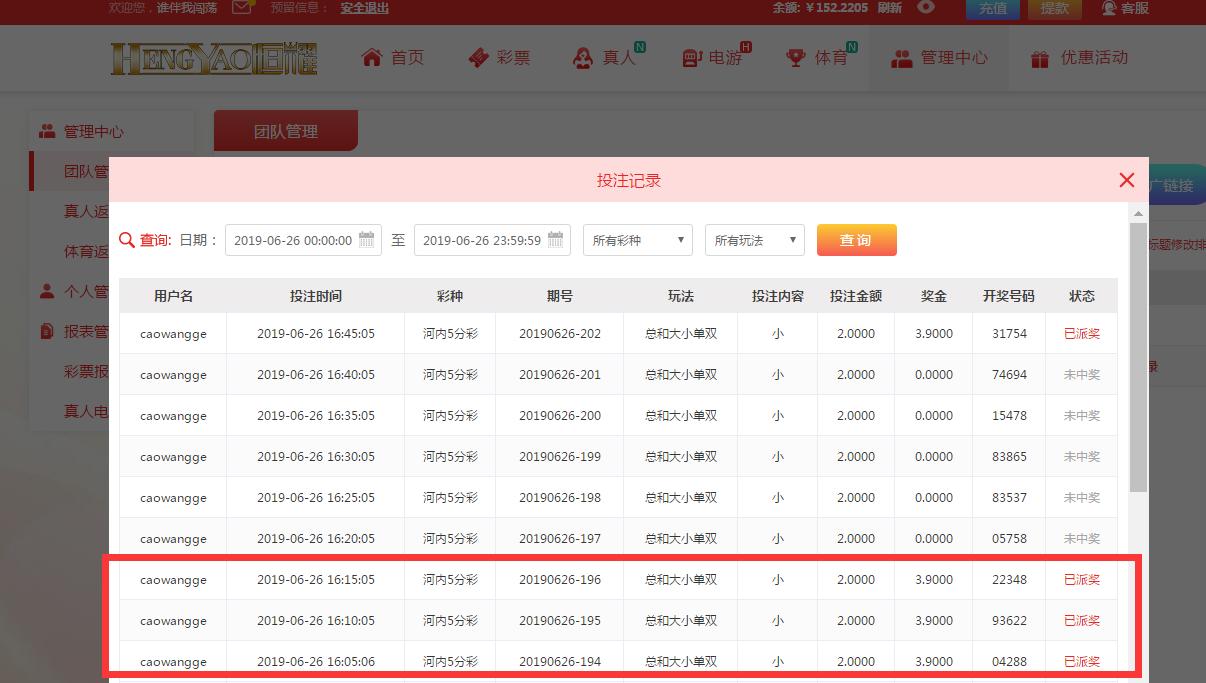Close the 投注记录 dialog

coord(1127,180)
